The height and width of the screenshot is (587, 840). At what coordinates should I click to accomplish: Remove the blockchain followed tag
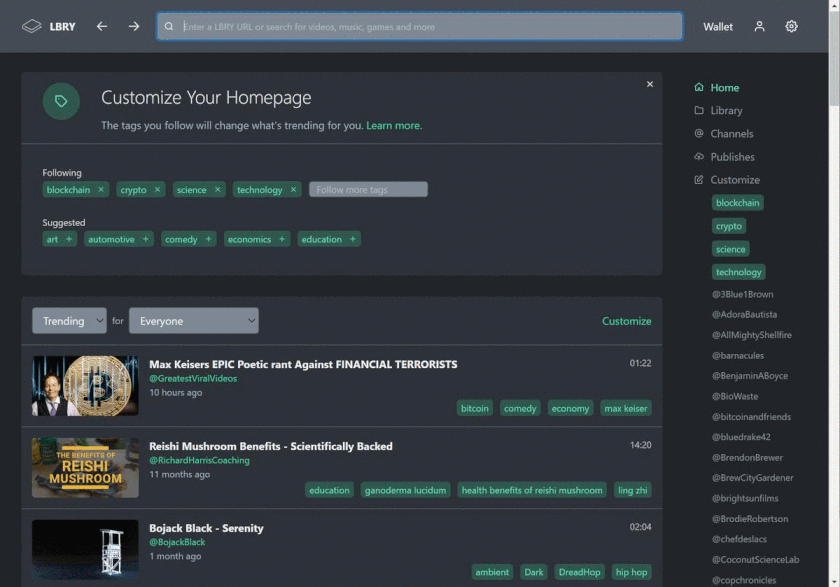point(101,190)
